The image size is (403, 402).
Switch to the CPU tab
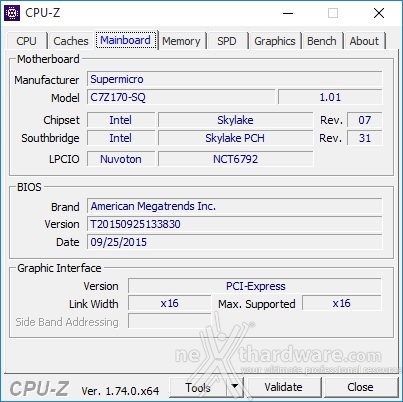pyautogui.click(x=26, y=41)
